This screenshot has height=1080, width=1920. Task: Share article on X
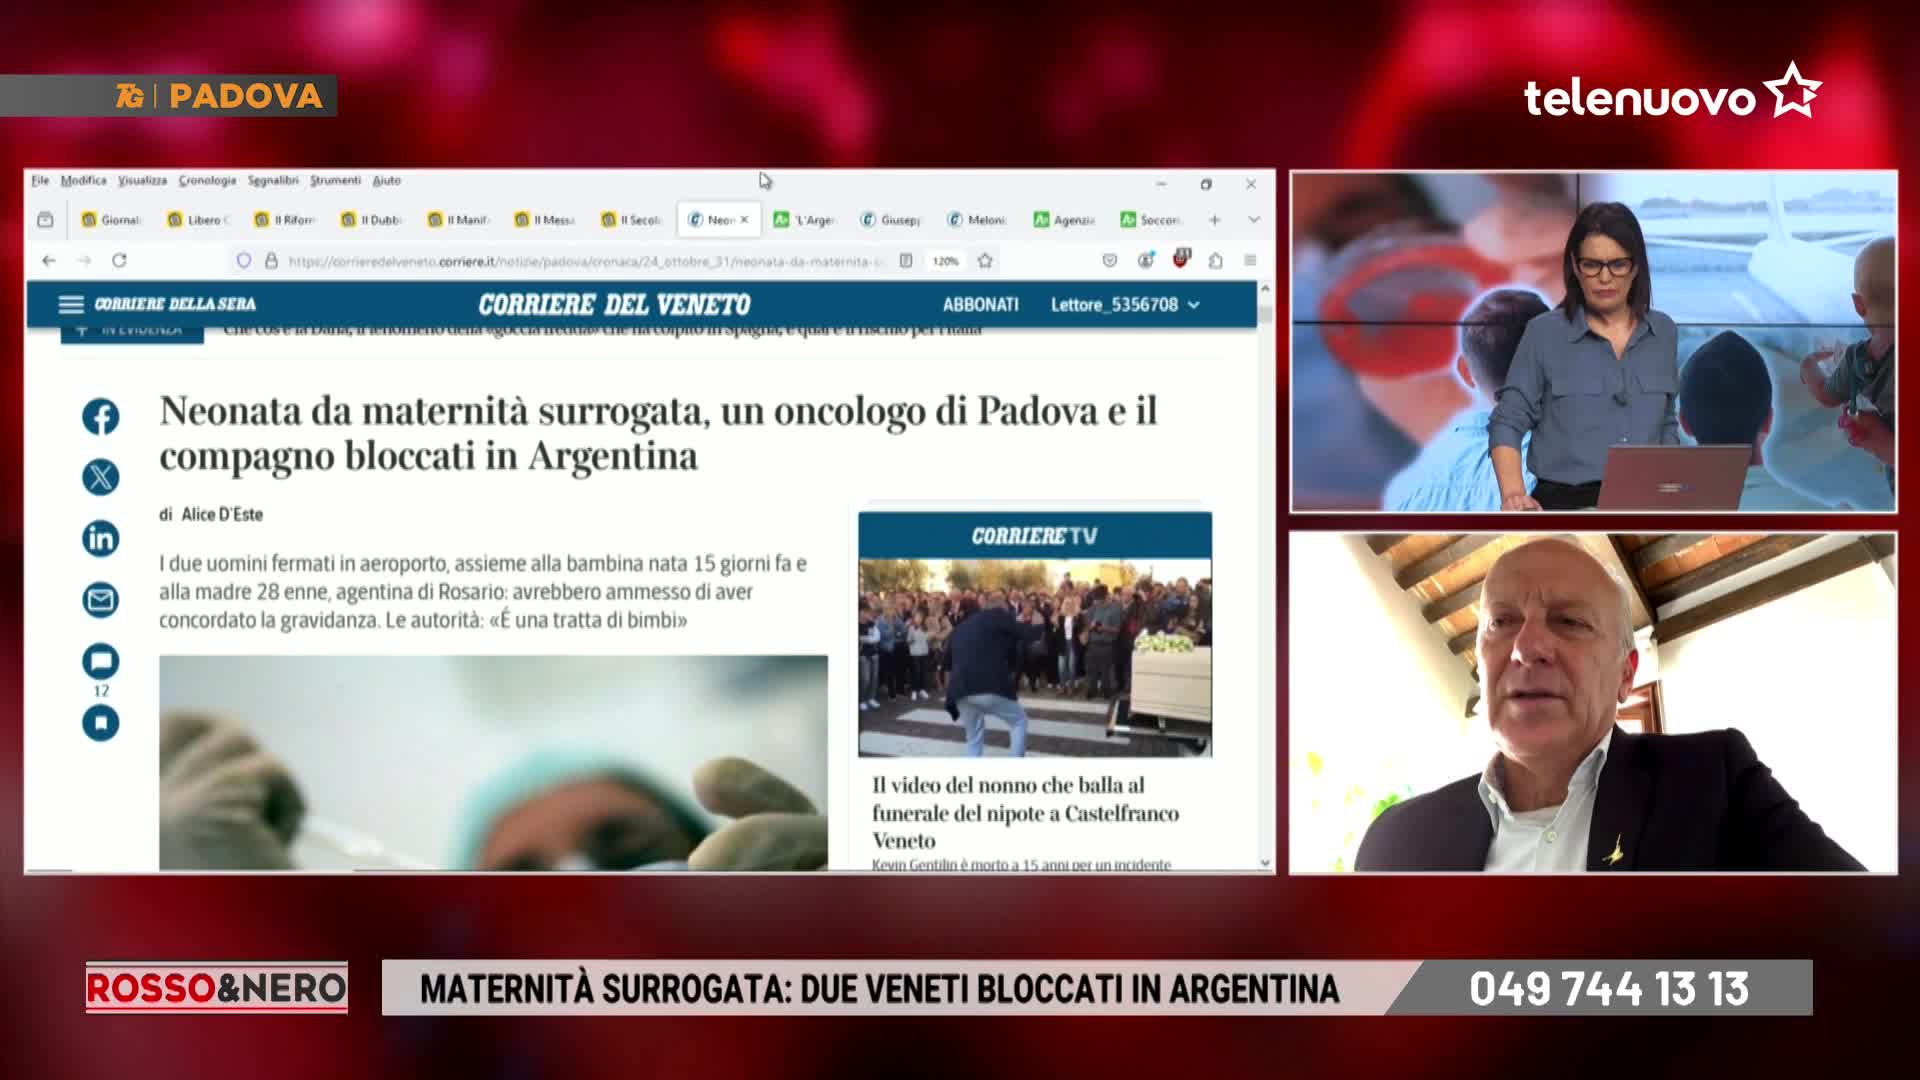pyautogui.click(x=100, y=477)
